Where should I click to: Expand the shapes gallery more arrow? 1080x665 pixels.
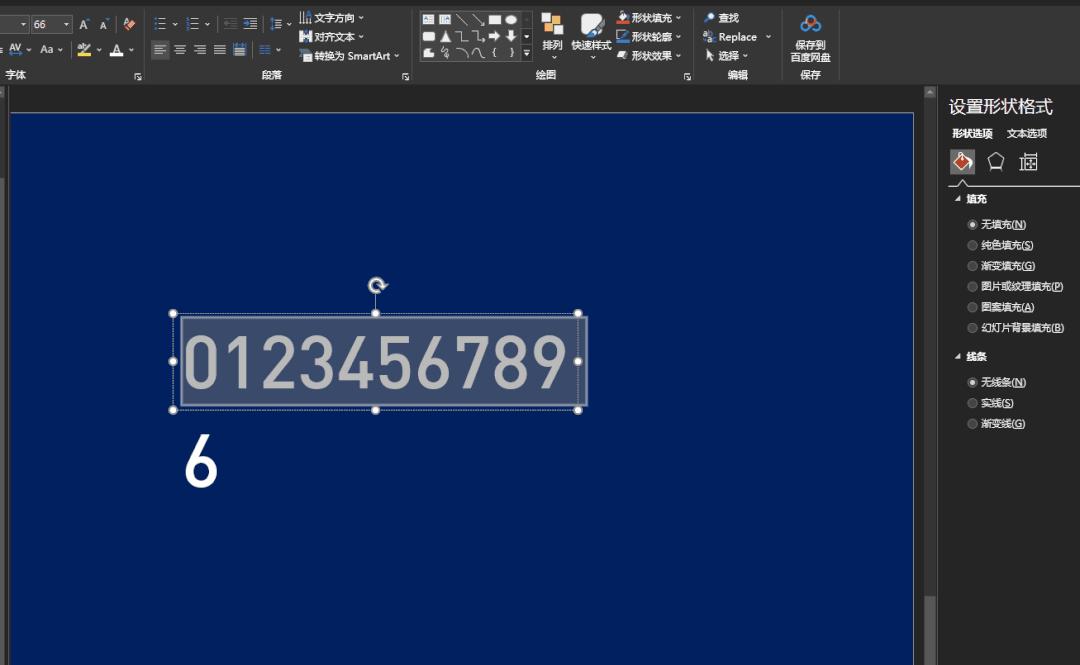[527, 52]
